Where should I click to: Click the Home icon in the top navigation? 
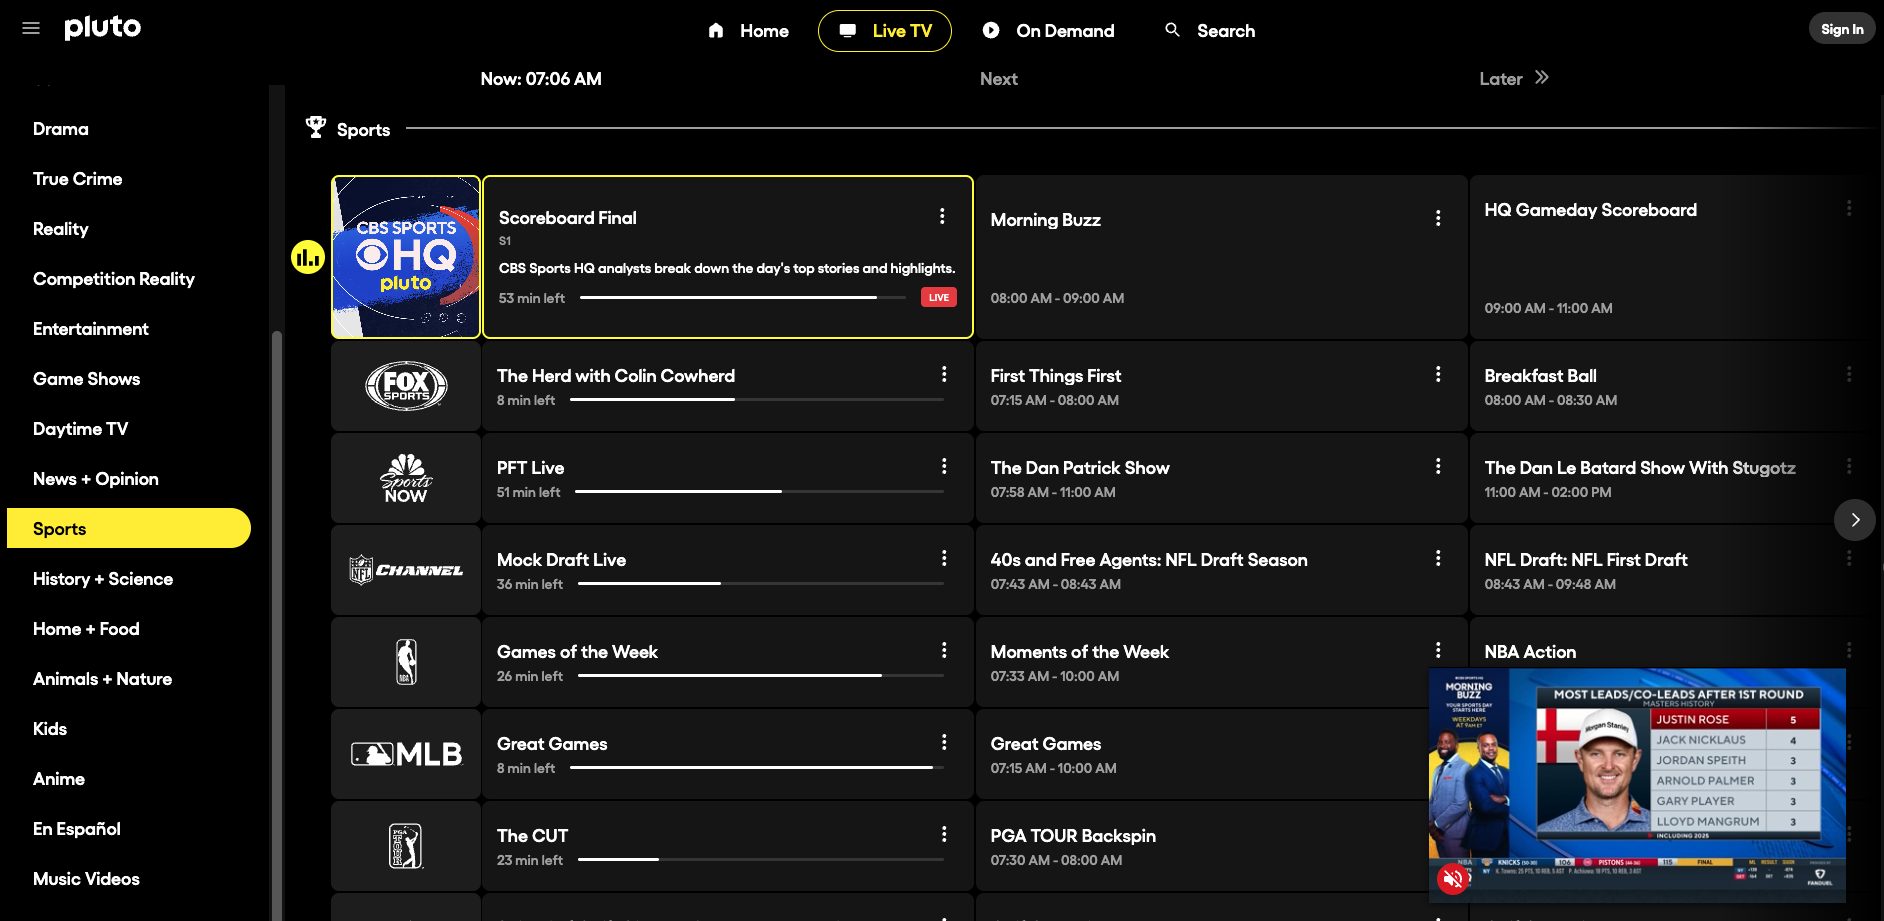[716, 31]
